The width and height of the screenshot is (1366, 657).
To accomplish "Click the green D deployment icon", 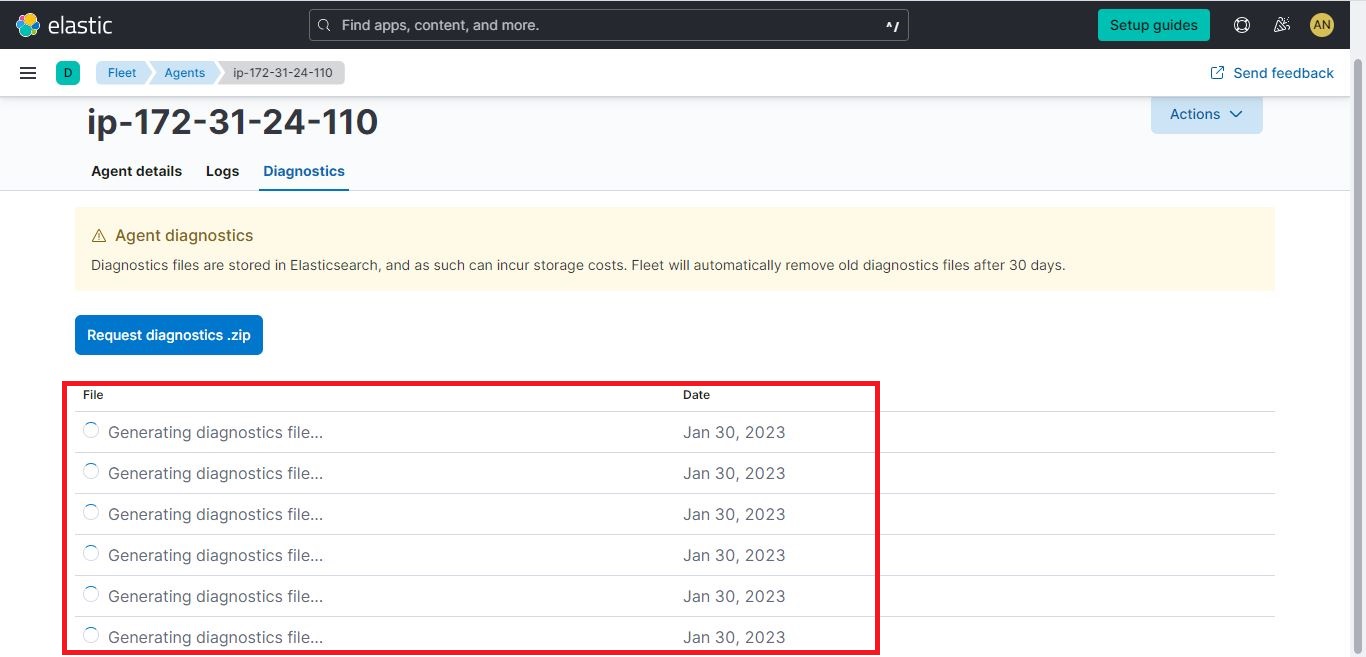I will 67,72.
